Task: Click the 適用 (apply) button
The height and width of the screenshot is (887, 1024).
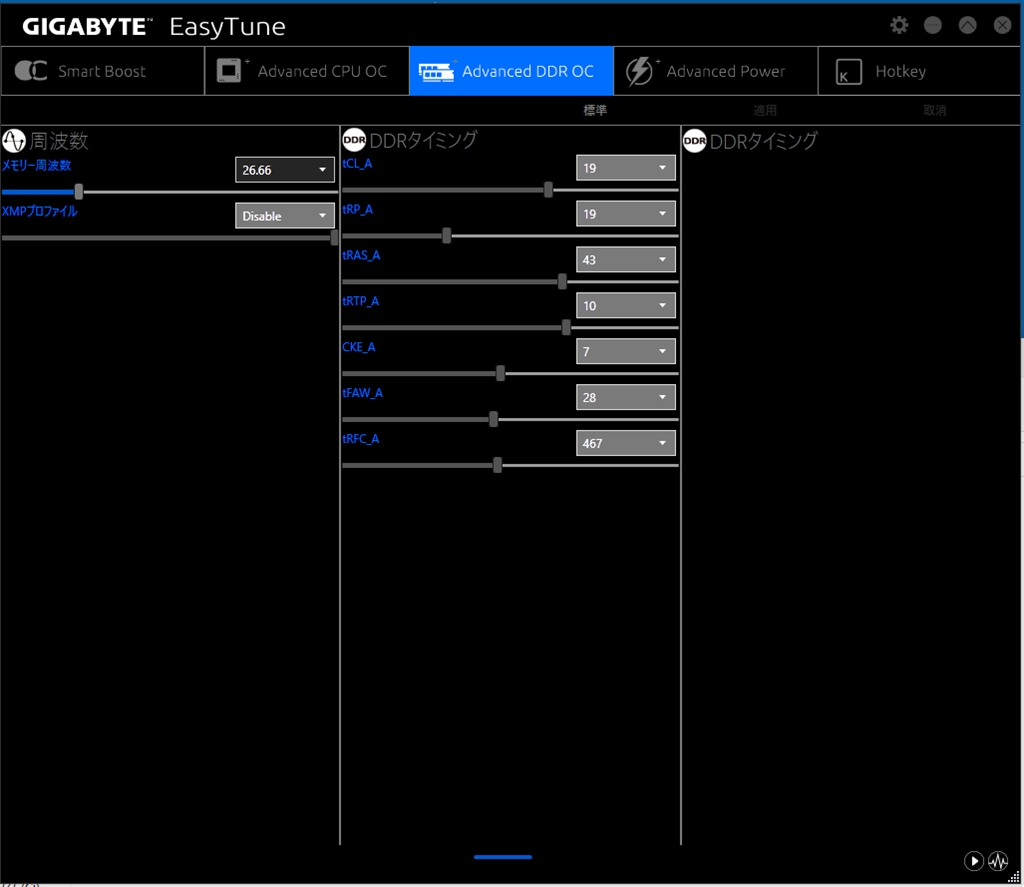Action: coord(765,110)
